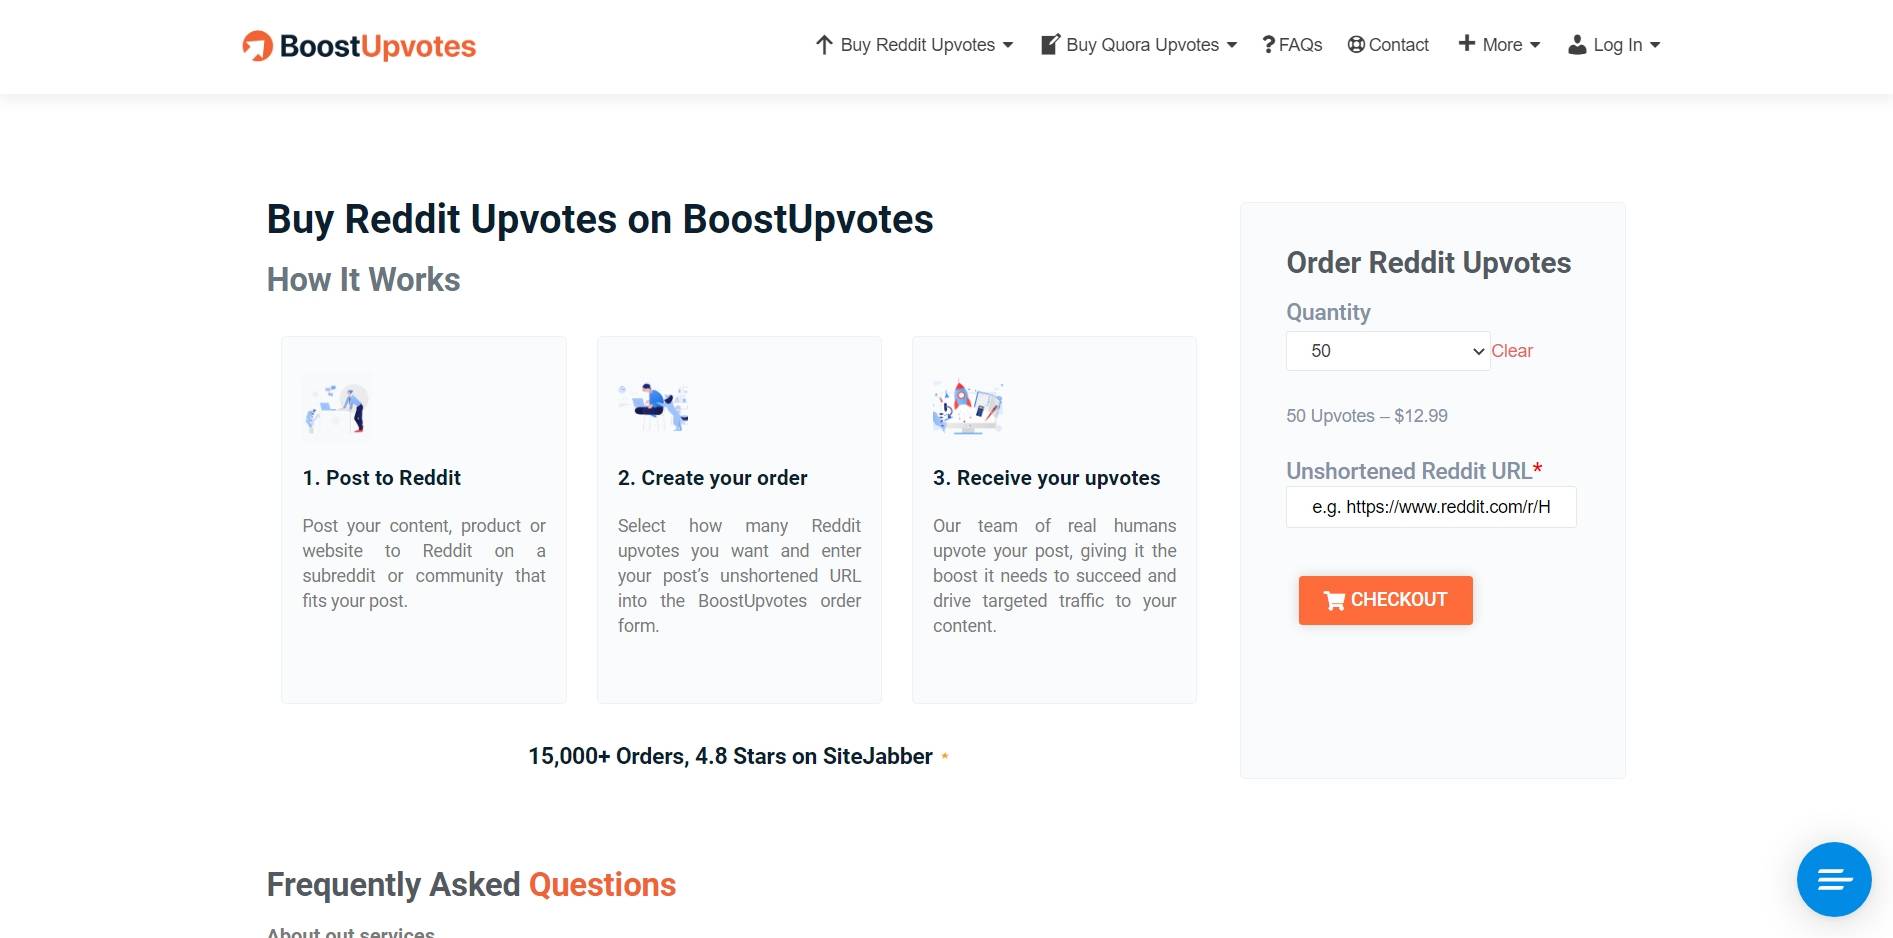Click the 'How It Works' heading
This screenshot has height=938, width=1893.
pos(364,280)
